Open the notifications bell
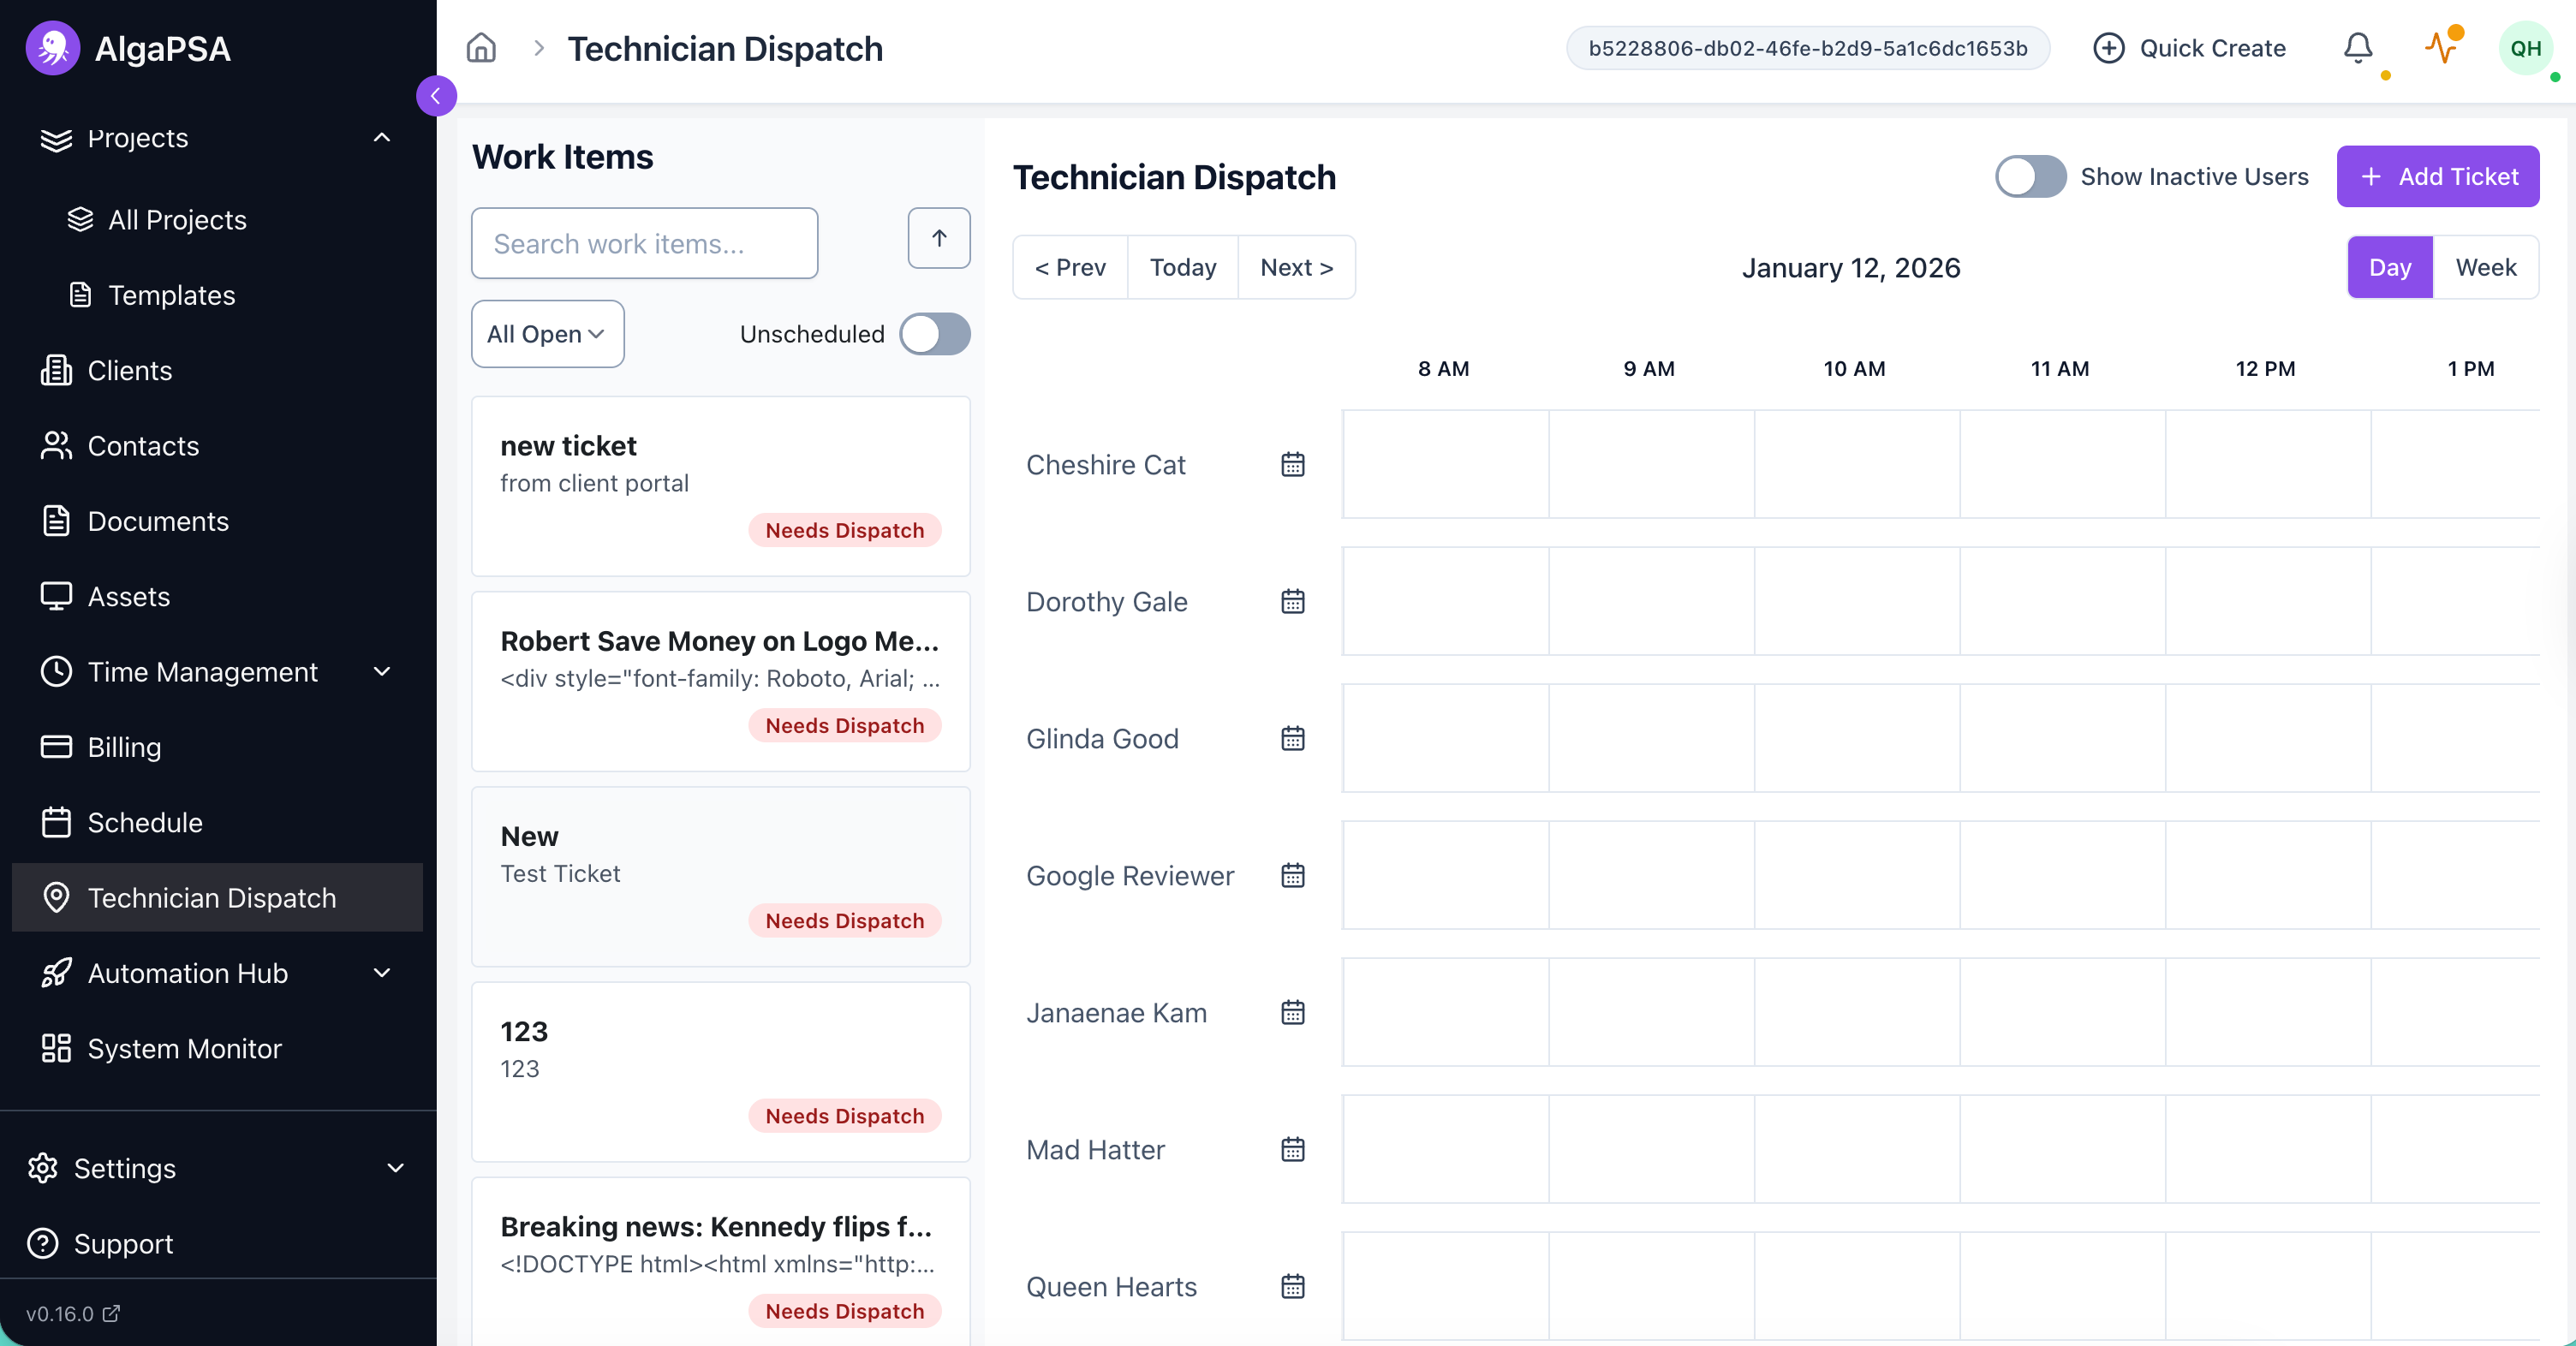 point(2357,48)
